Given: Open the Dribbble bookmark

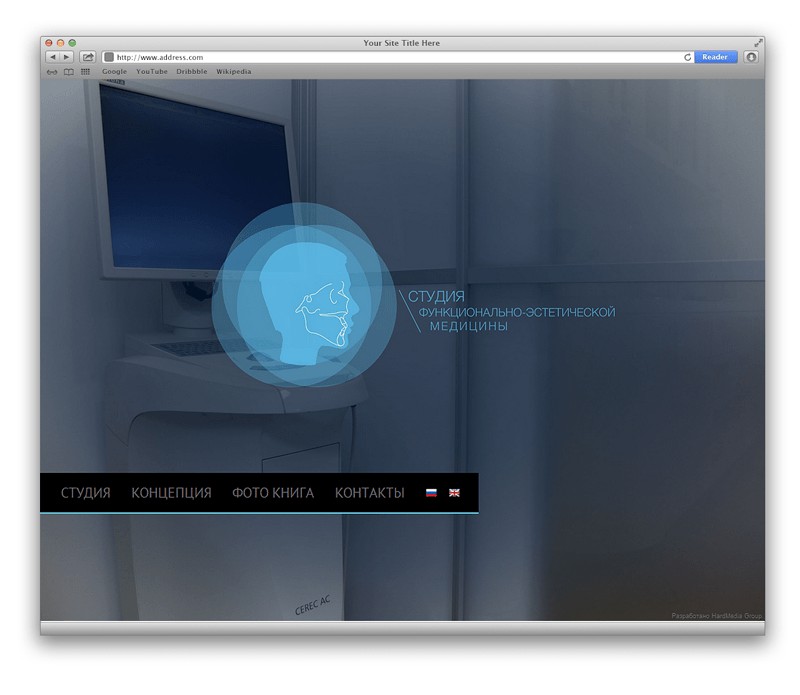Looking at the screenshot, I should pos(192,71).
